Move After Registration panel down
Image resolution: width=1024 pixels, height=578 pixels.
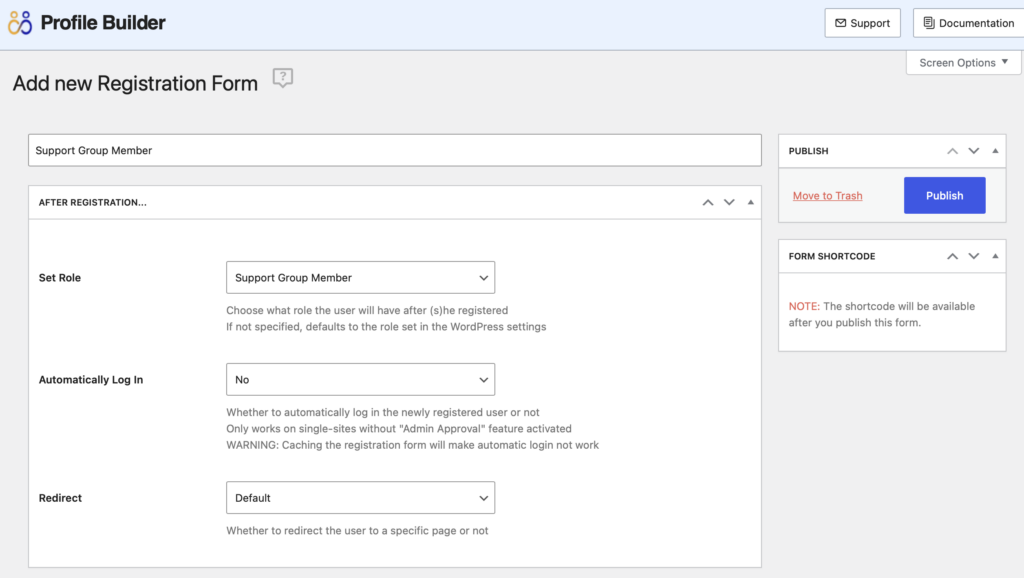[x=729, y=202]
